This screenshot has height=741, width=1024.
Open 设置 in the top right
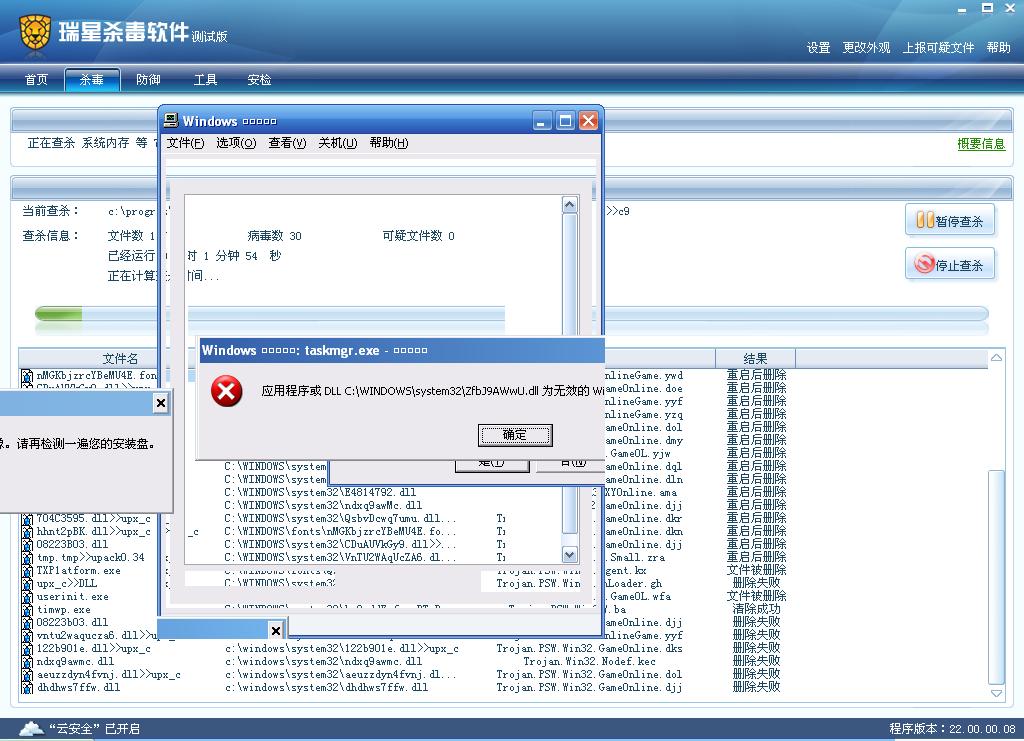pos(818,48)
